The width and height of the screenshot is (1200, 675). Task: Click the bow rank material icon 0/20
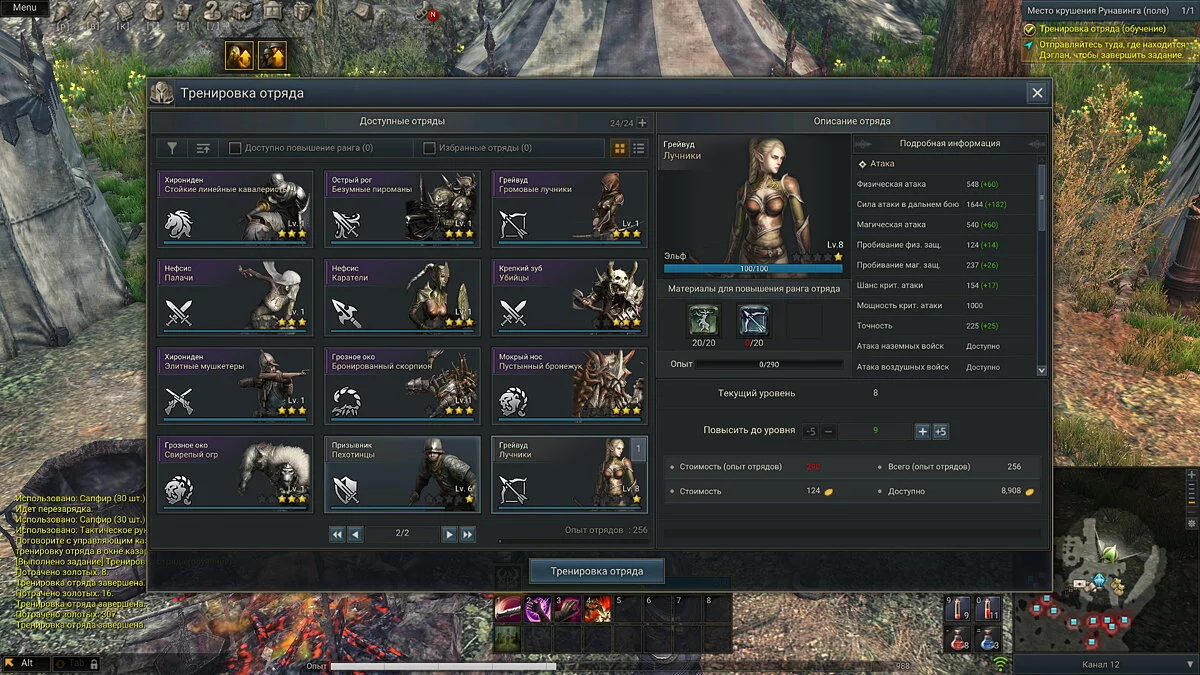[753, 319]
